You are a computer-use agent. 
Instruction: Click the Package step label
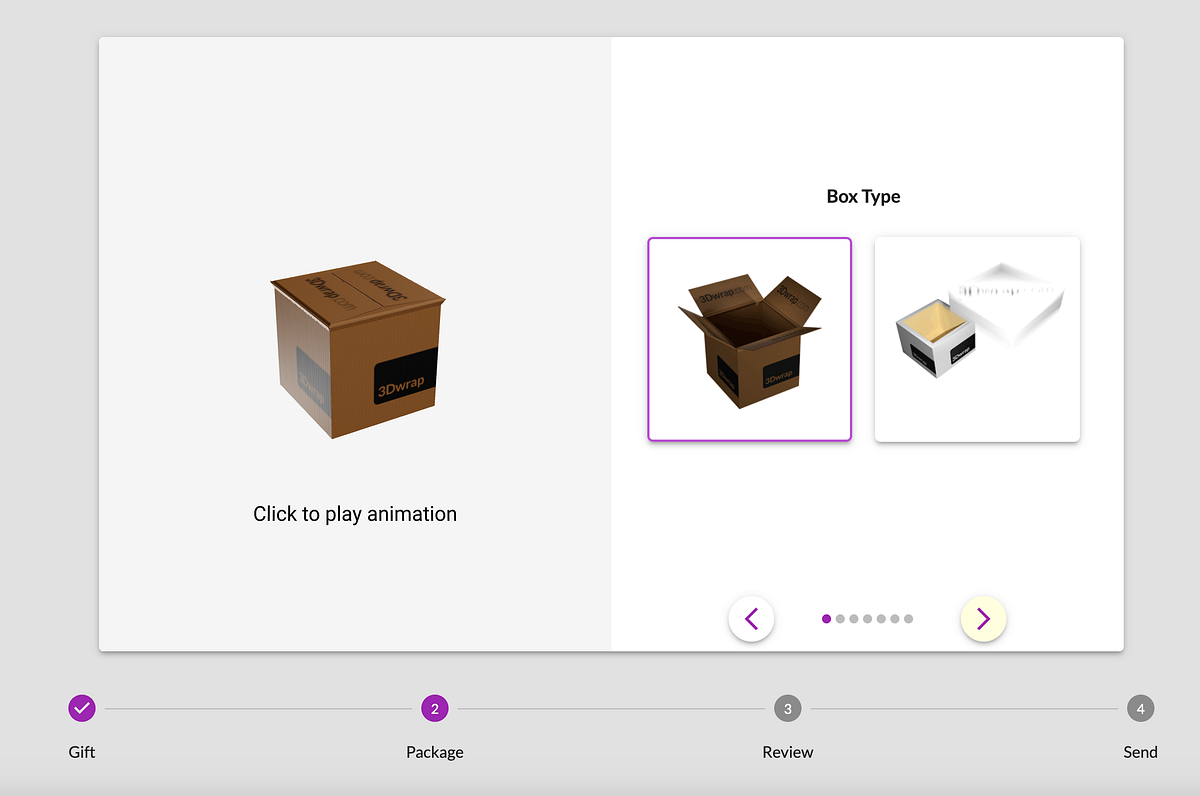(x=435, y=752)
